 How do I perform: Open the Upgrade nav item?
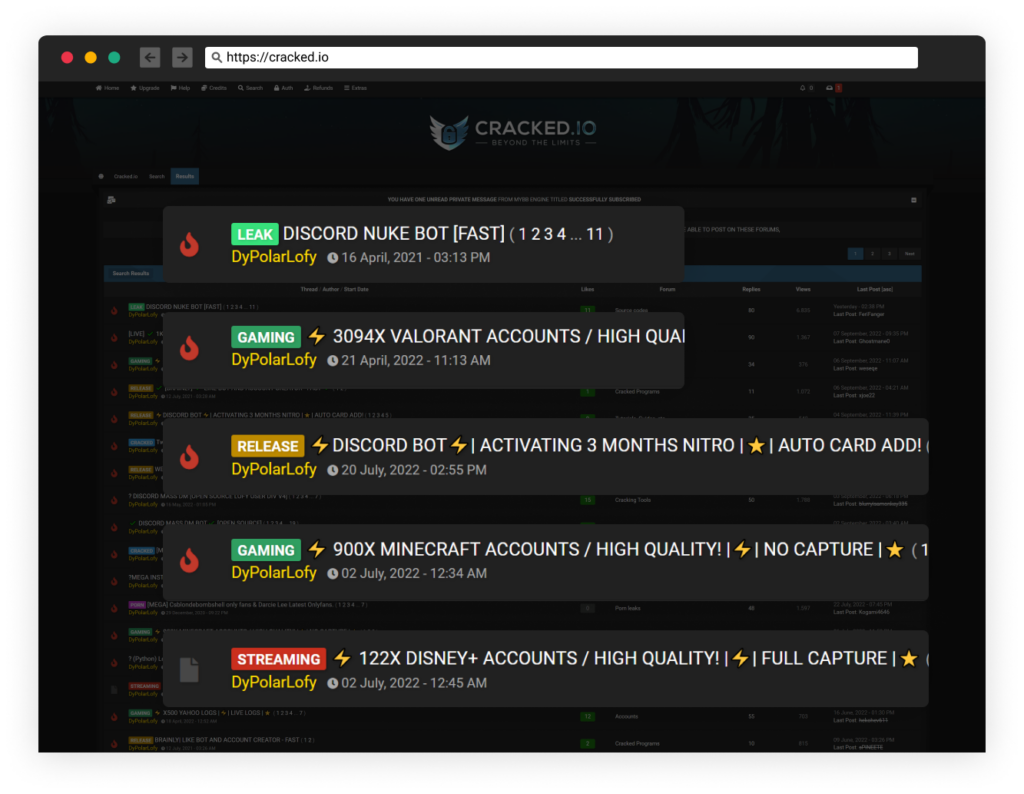click(x=145, y=88)
